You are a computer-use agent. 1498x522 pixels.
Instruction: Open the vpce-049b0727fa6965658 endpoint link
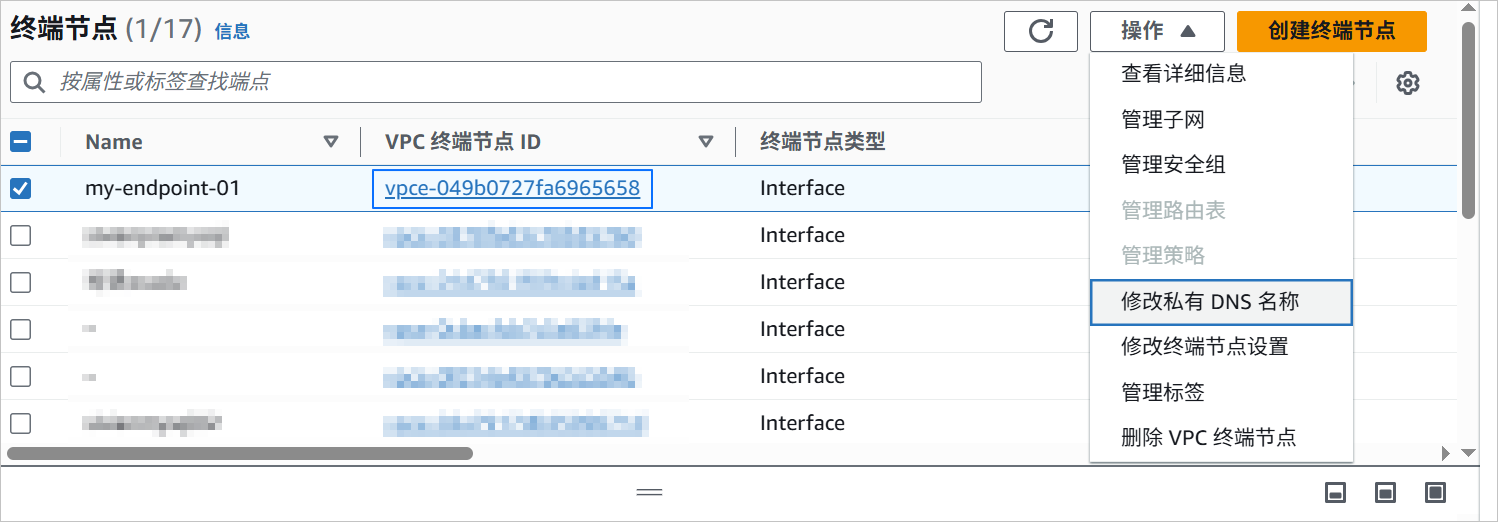pyautogui.click(x=512, y=188)
